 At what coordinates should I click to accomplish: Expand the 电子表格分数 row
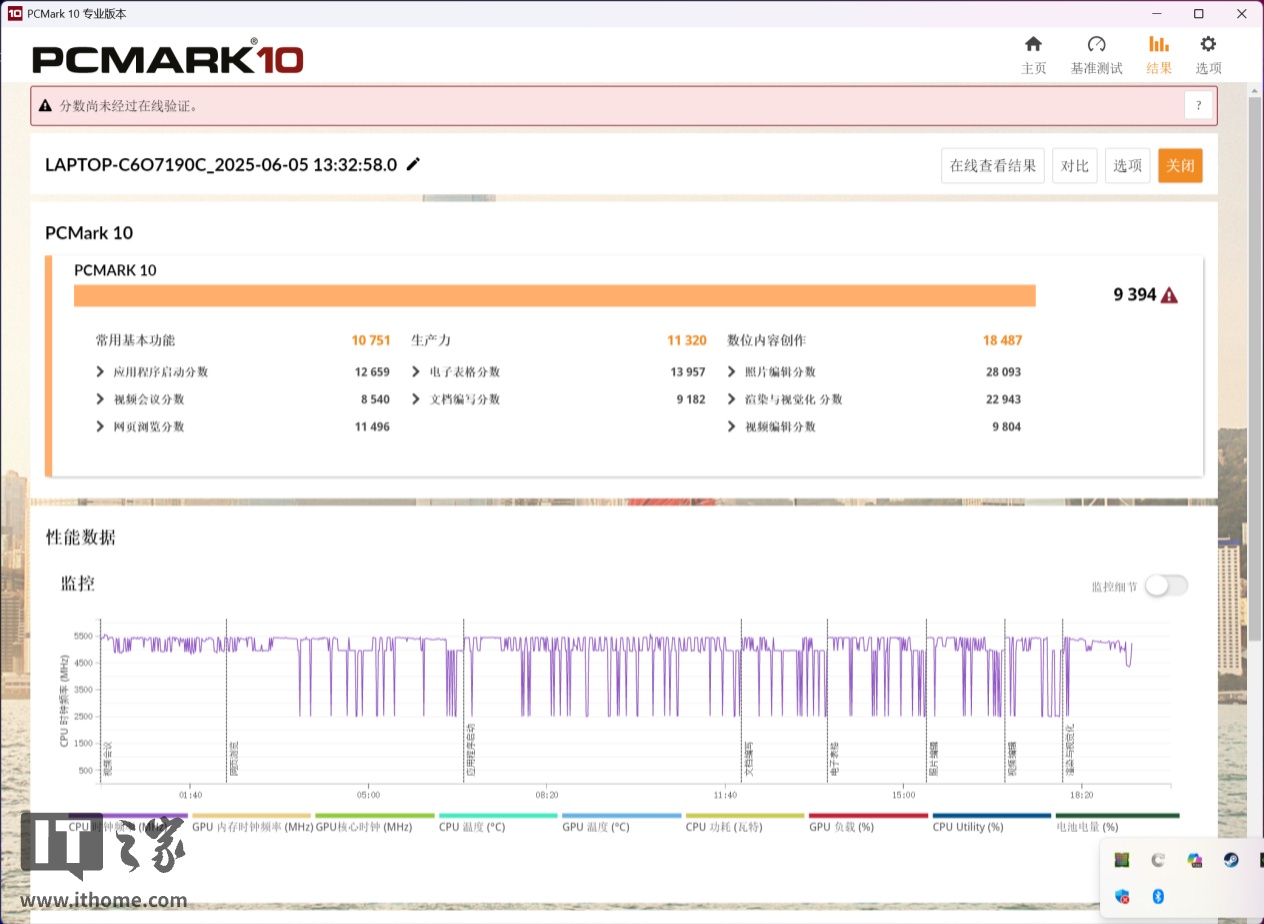click(x=416, y=372)
